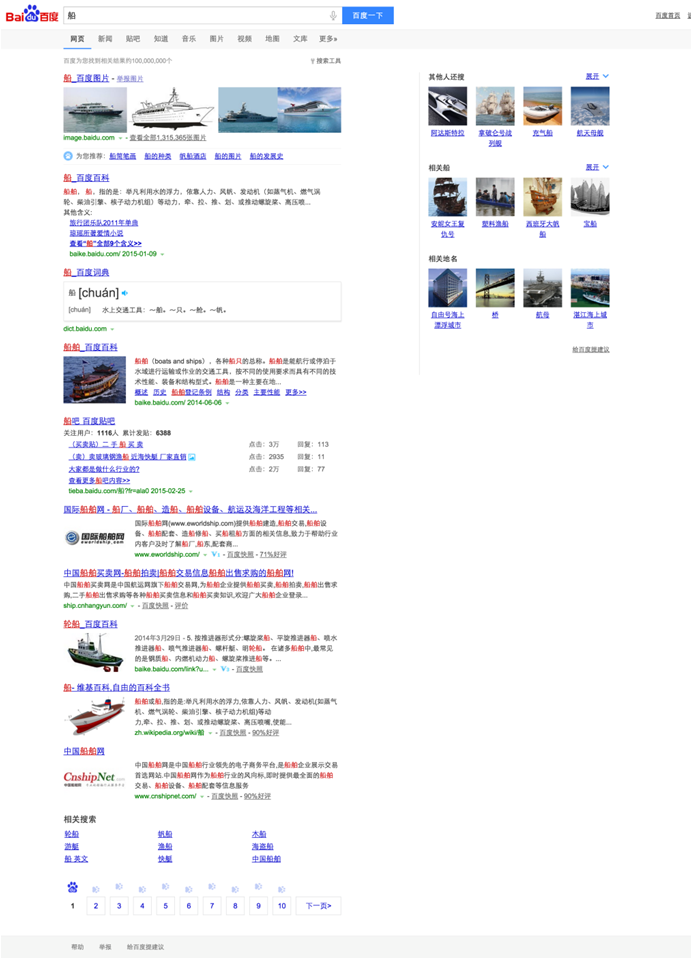Expand the 相关船 section with 展开
Screen dimensions: 691x959
tap(597, 167)
